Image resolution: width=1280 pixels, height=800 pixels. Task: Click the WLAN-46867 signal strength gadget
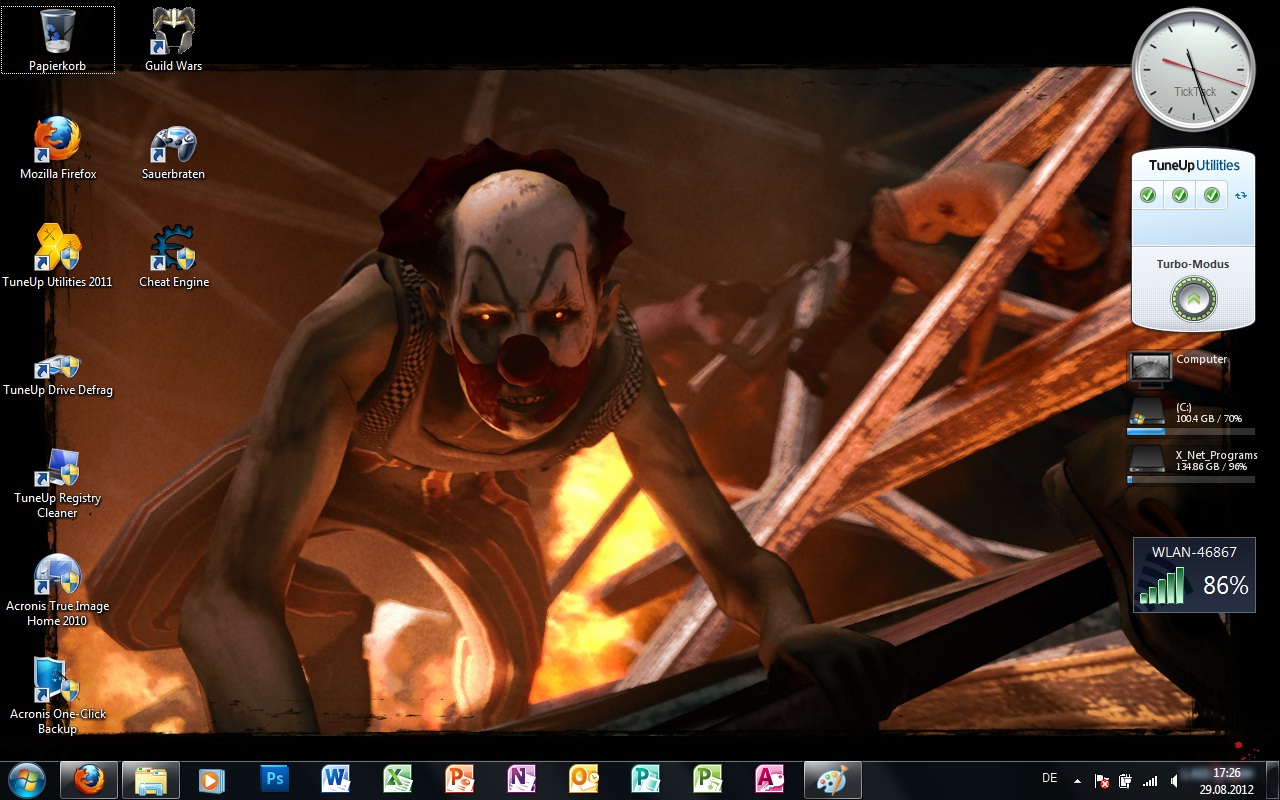click(x=1194, y=574)
